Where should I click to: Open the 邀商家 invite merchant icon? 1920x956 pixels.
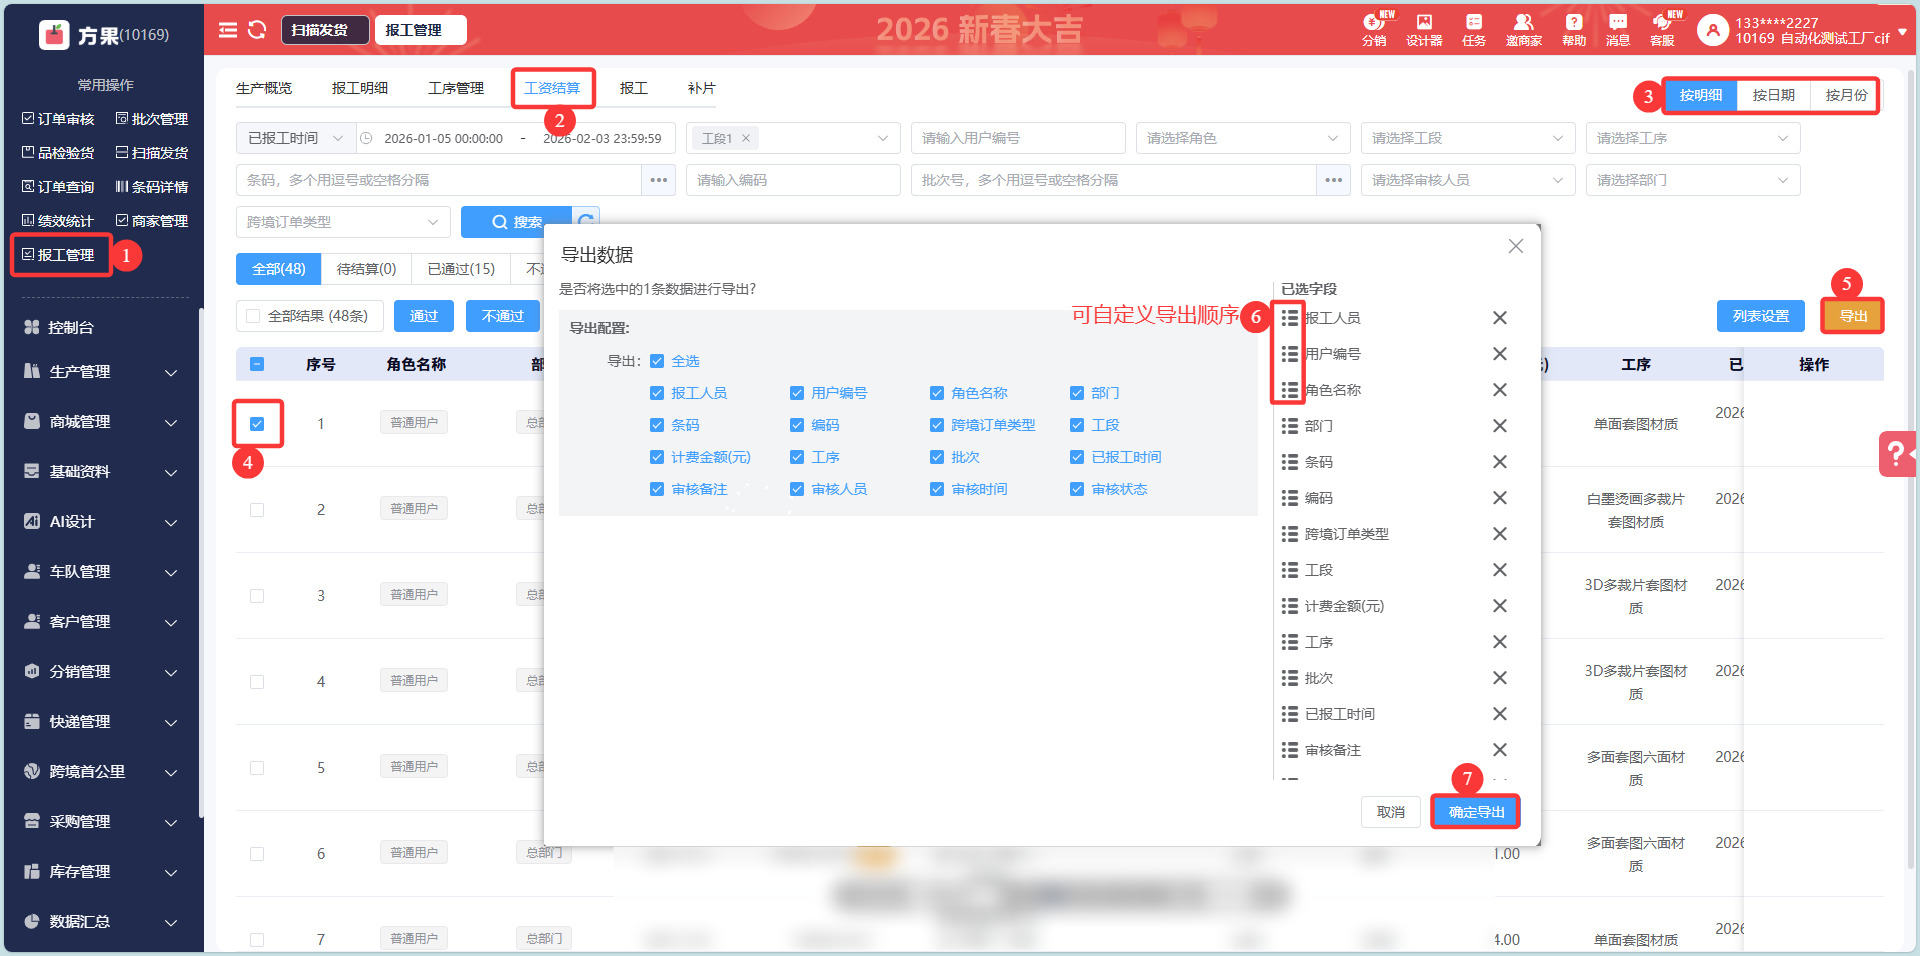[1523, 29]
